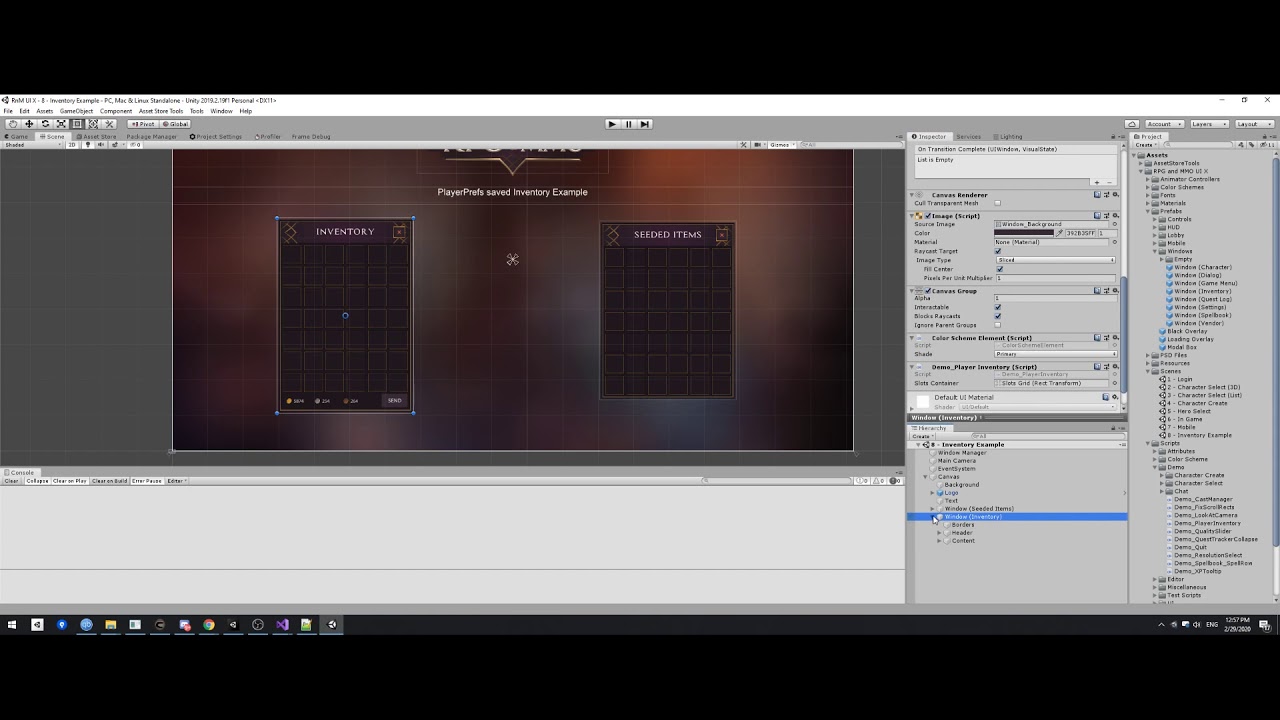Collapse the Canvas object in Hierarchy
The width and height of the screenshot is (1280, 720).
pos(926,477)
